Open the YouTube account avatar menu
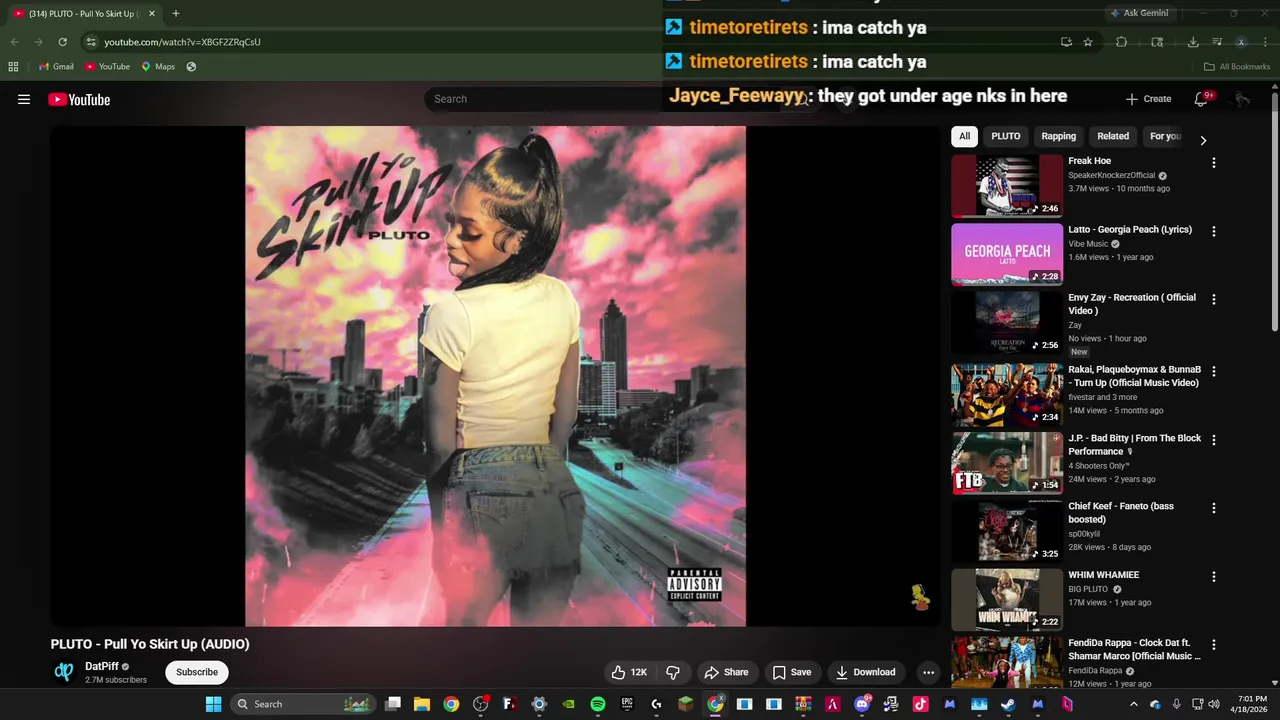Screen dimensions: 1280x720 click(x=1241, y=99)
